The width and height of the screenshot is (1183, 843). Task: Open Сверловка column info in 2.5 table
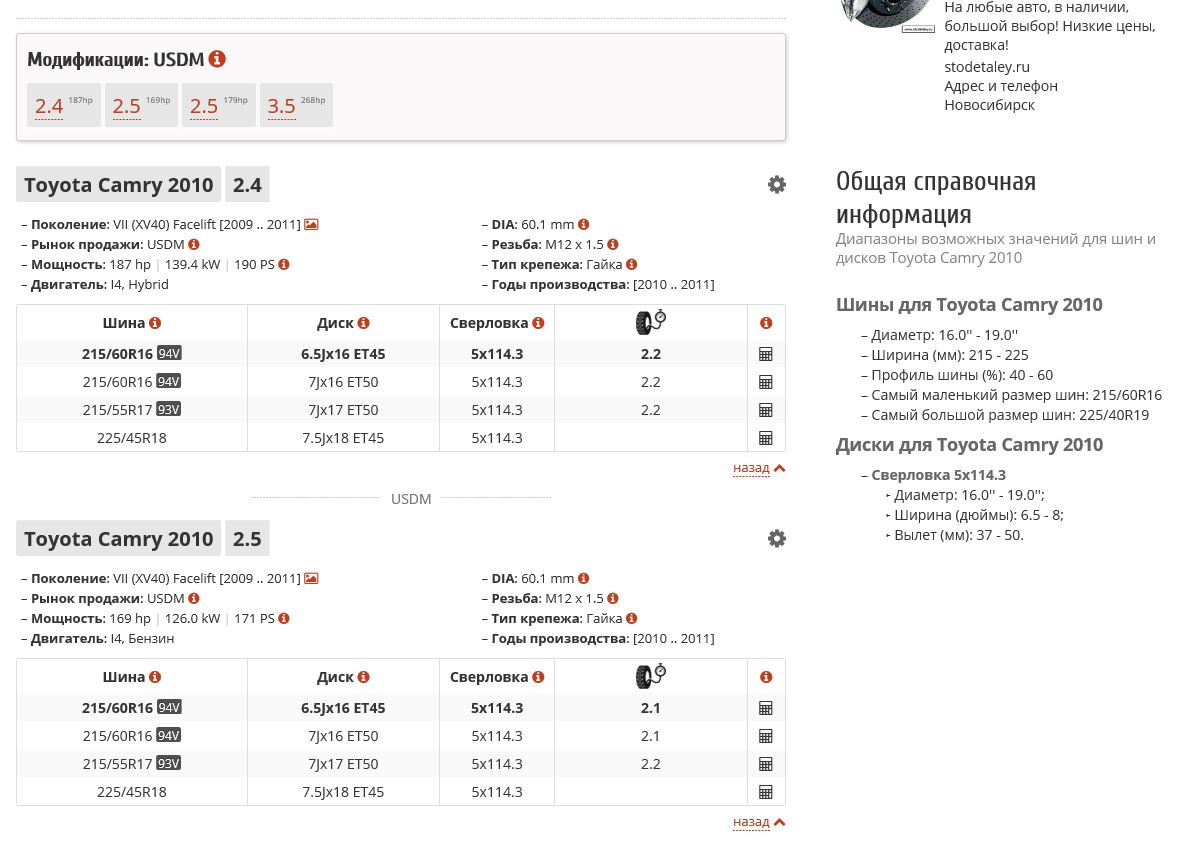tap(538, 677)
